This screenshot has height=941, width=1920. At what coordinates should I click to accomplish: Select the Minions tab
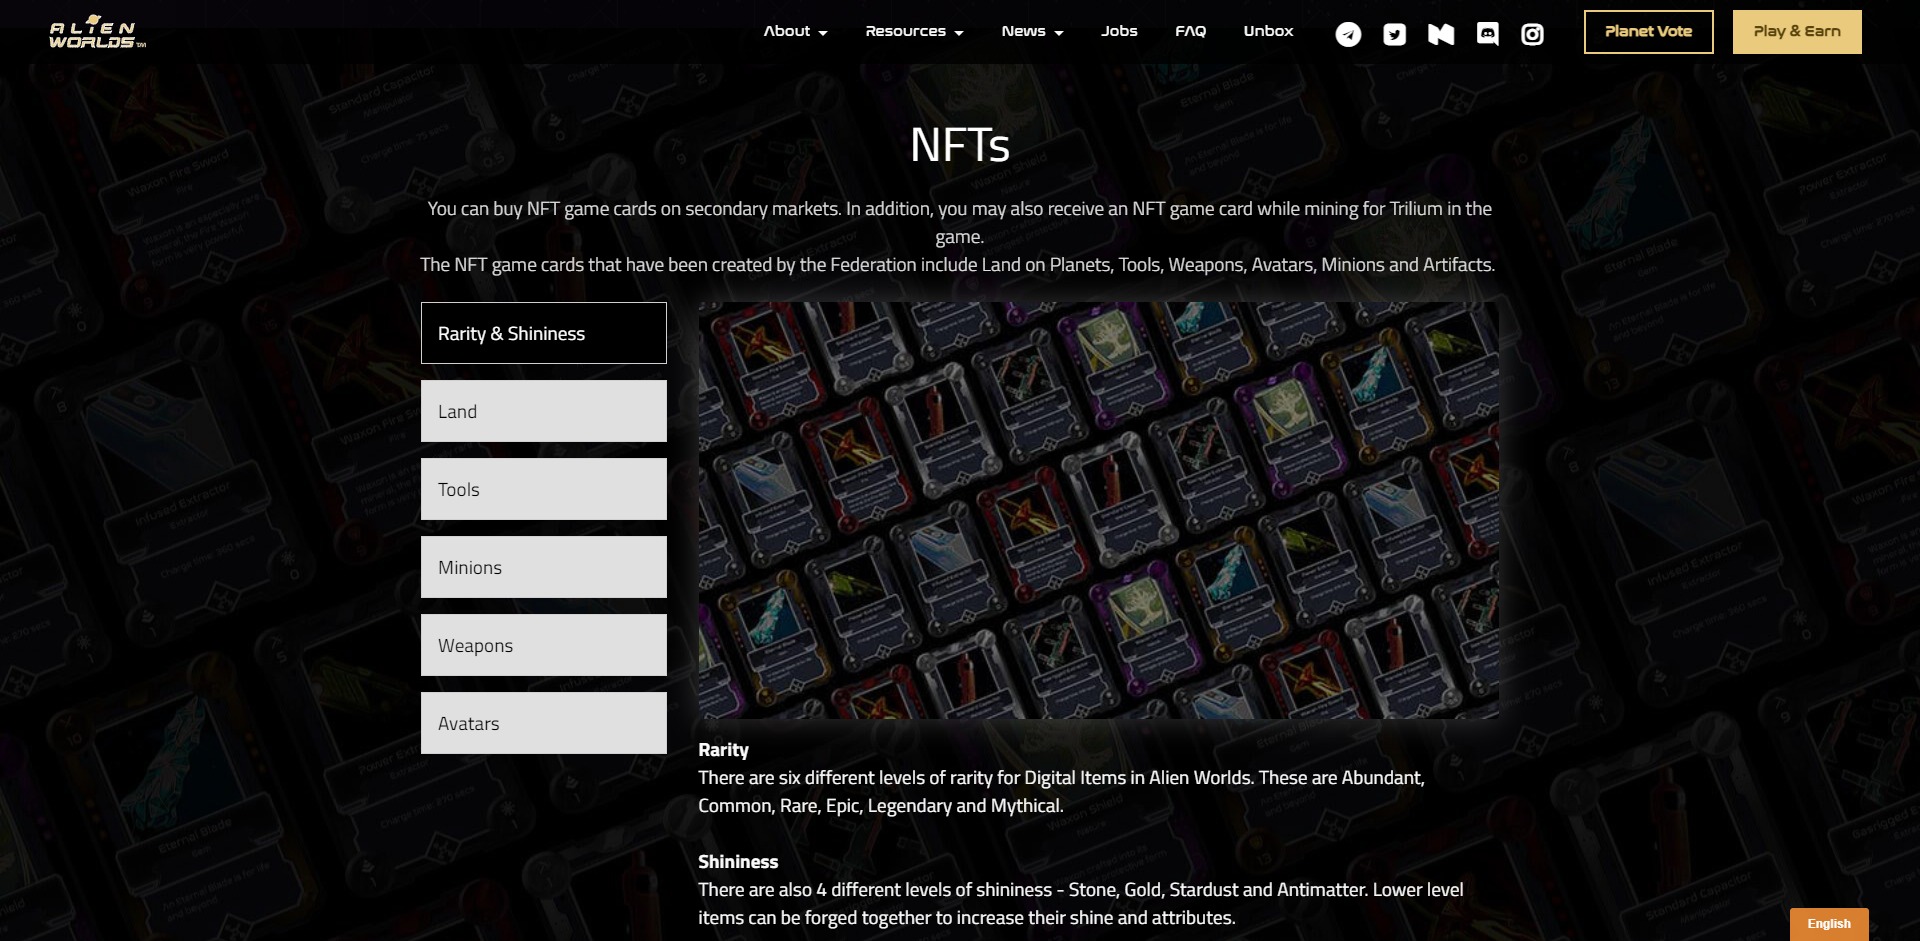[x=544, y=567]
